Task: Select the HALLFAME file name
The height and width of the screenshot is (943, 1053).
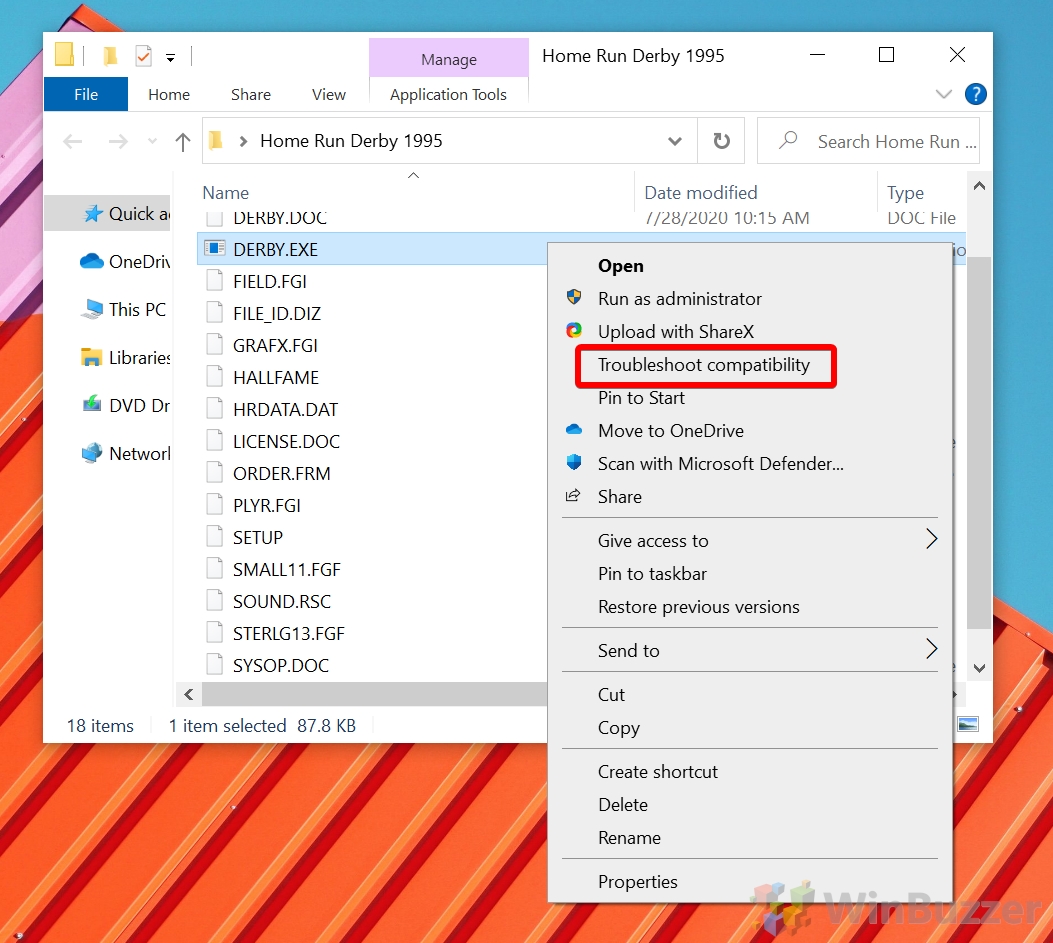Action: [x=276, y=377]
